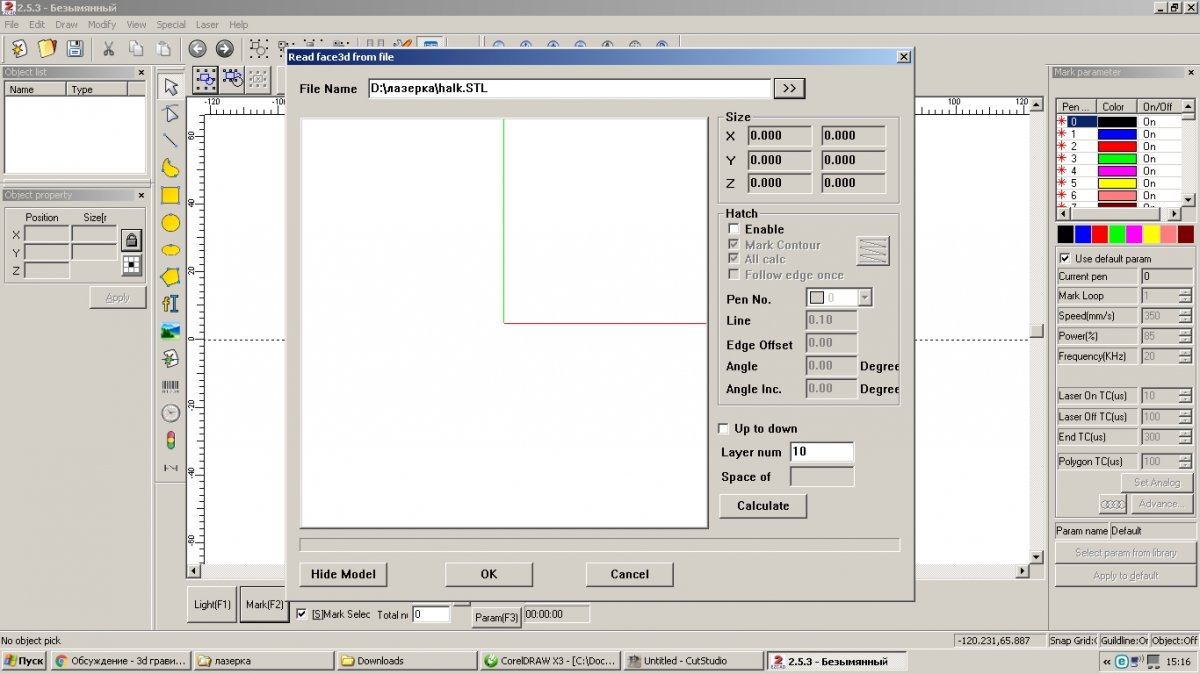This screenshot has width=1200, height=674.
Task: Select the line drawing tool
Action: pyautogui.click(x=171, y=141)
